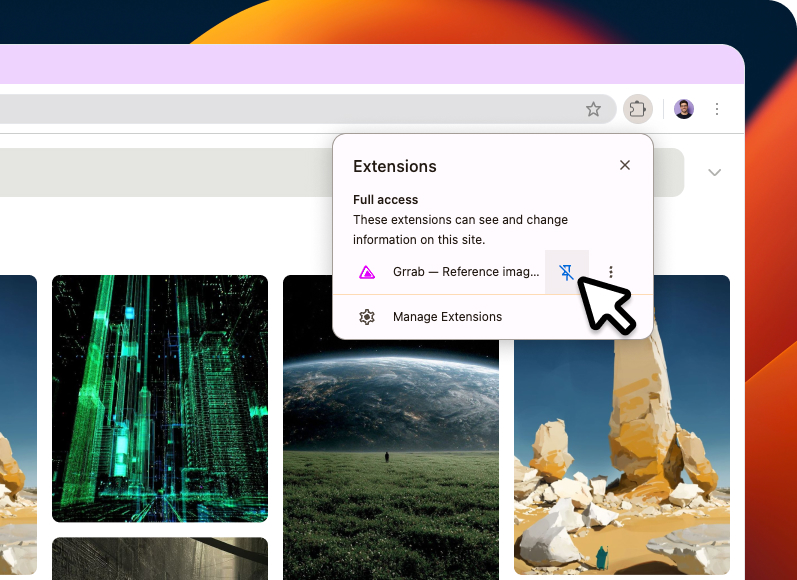
Task: Click the Grrab pink triangle icon
Action: click(x=366, y=272)
